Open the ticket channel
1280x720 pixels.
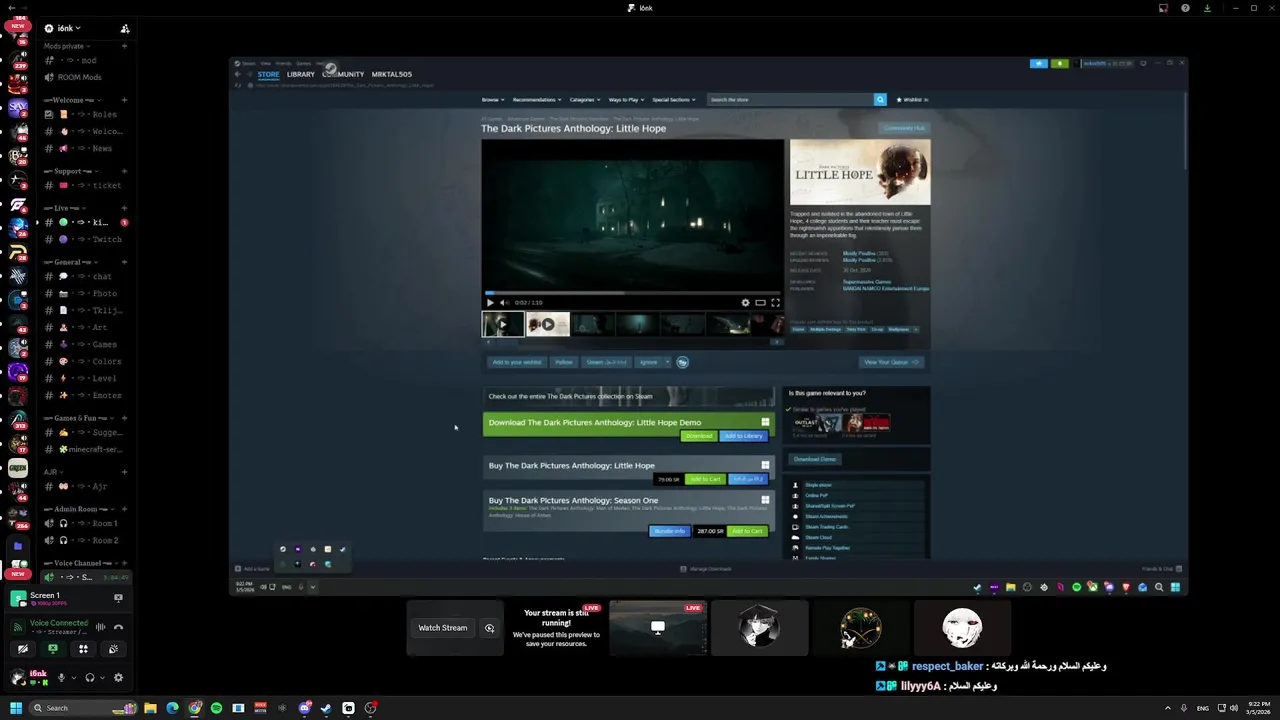point(87,185)
